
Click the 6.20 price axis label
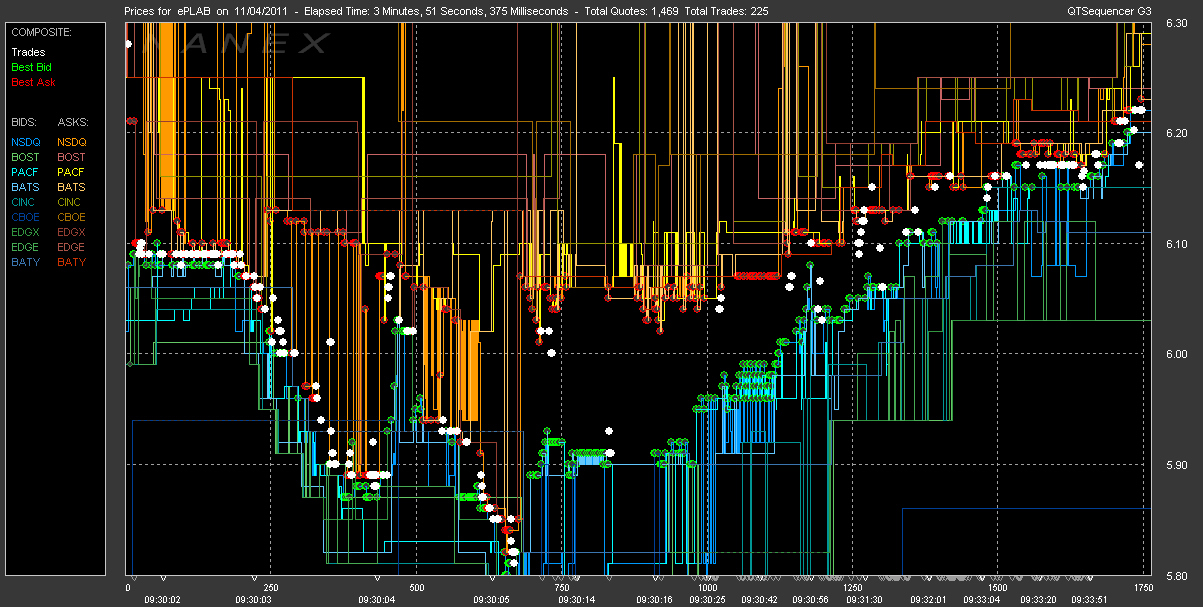(1175, 133)
